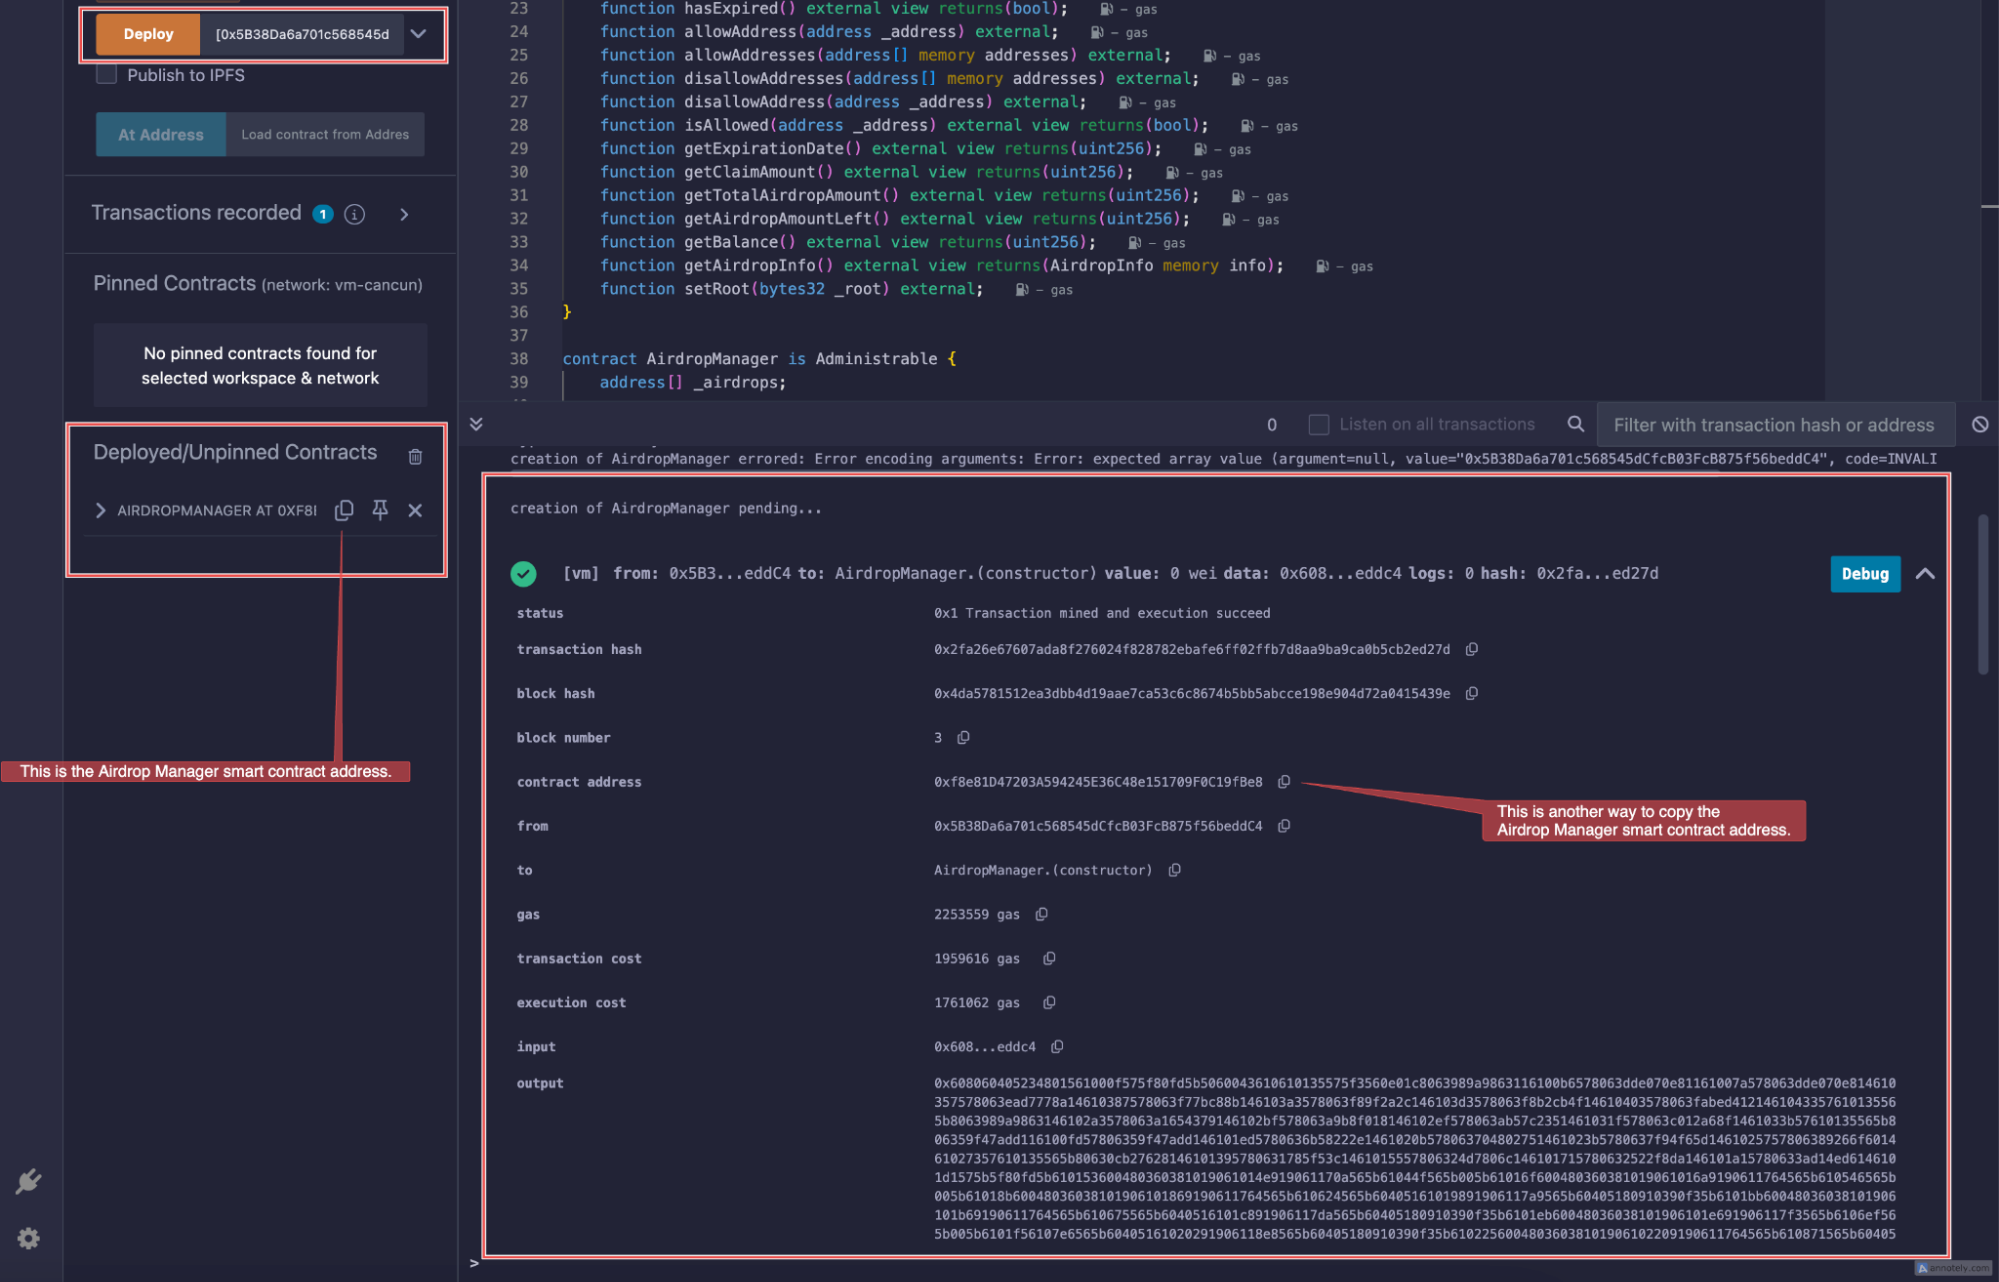Viewport: 1999px width, 1282px height.
Task: Click the orange Deploy button
Action: coord(148,34)
